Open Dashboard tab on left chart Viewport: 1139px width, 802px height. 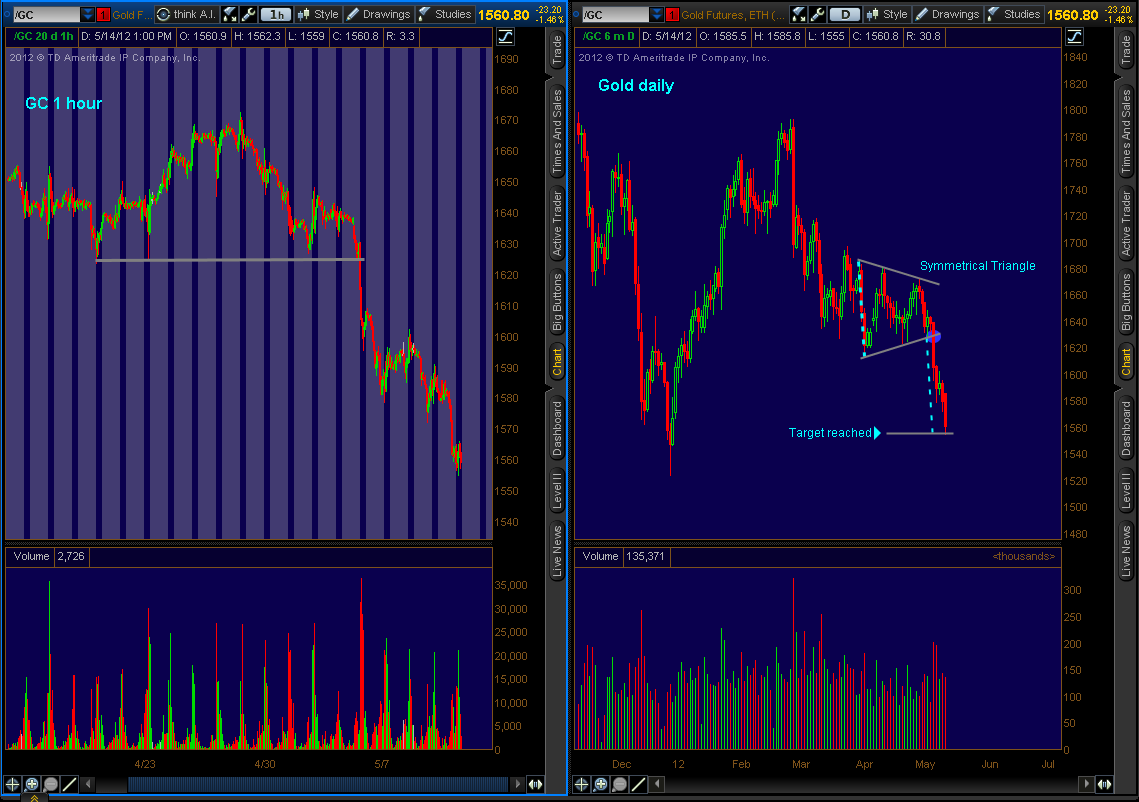(x=557, y=429)
